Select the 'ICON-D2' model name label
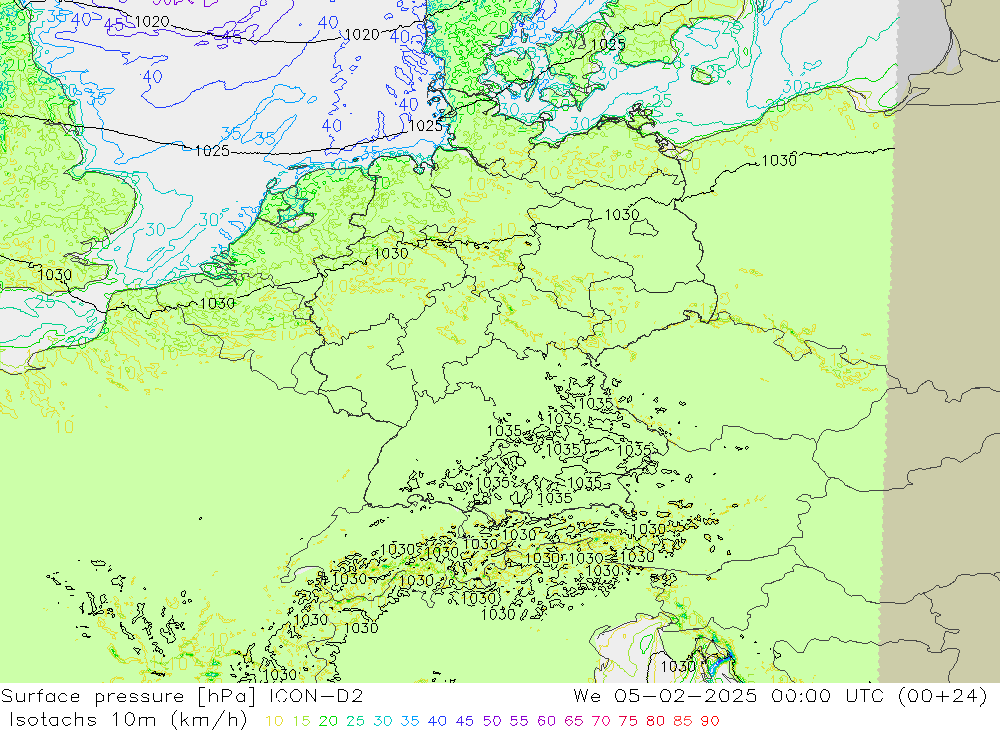Image resolution: width=1000 pixels, height=733 pixels. tap(316, 696)
